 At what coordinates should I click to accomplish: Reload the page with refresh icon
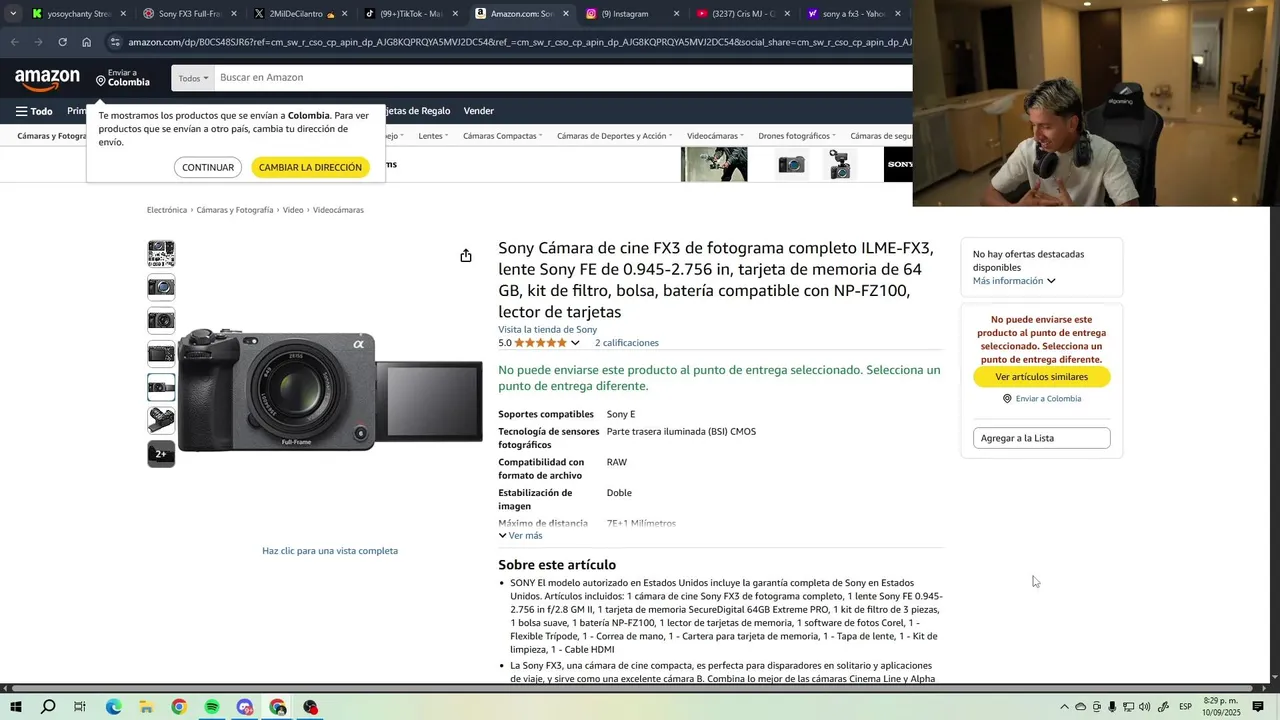click(62, 42)
